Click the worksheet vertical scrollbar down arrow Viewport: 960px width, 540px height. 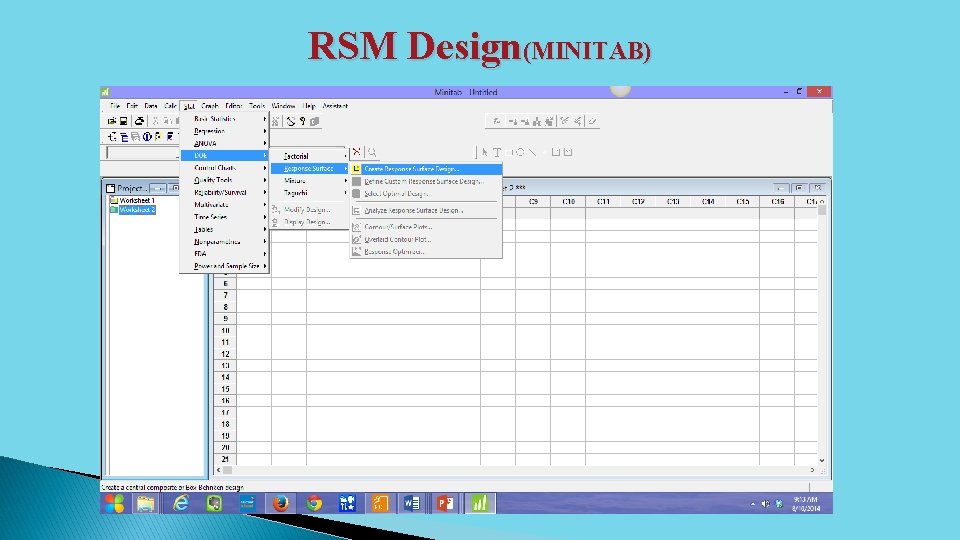coord(822,460)
